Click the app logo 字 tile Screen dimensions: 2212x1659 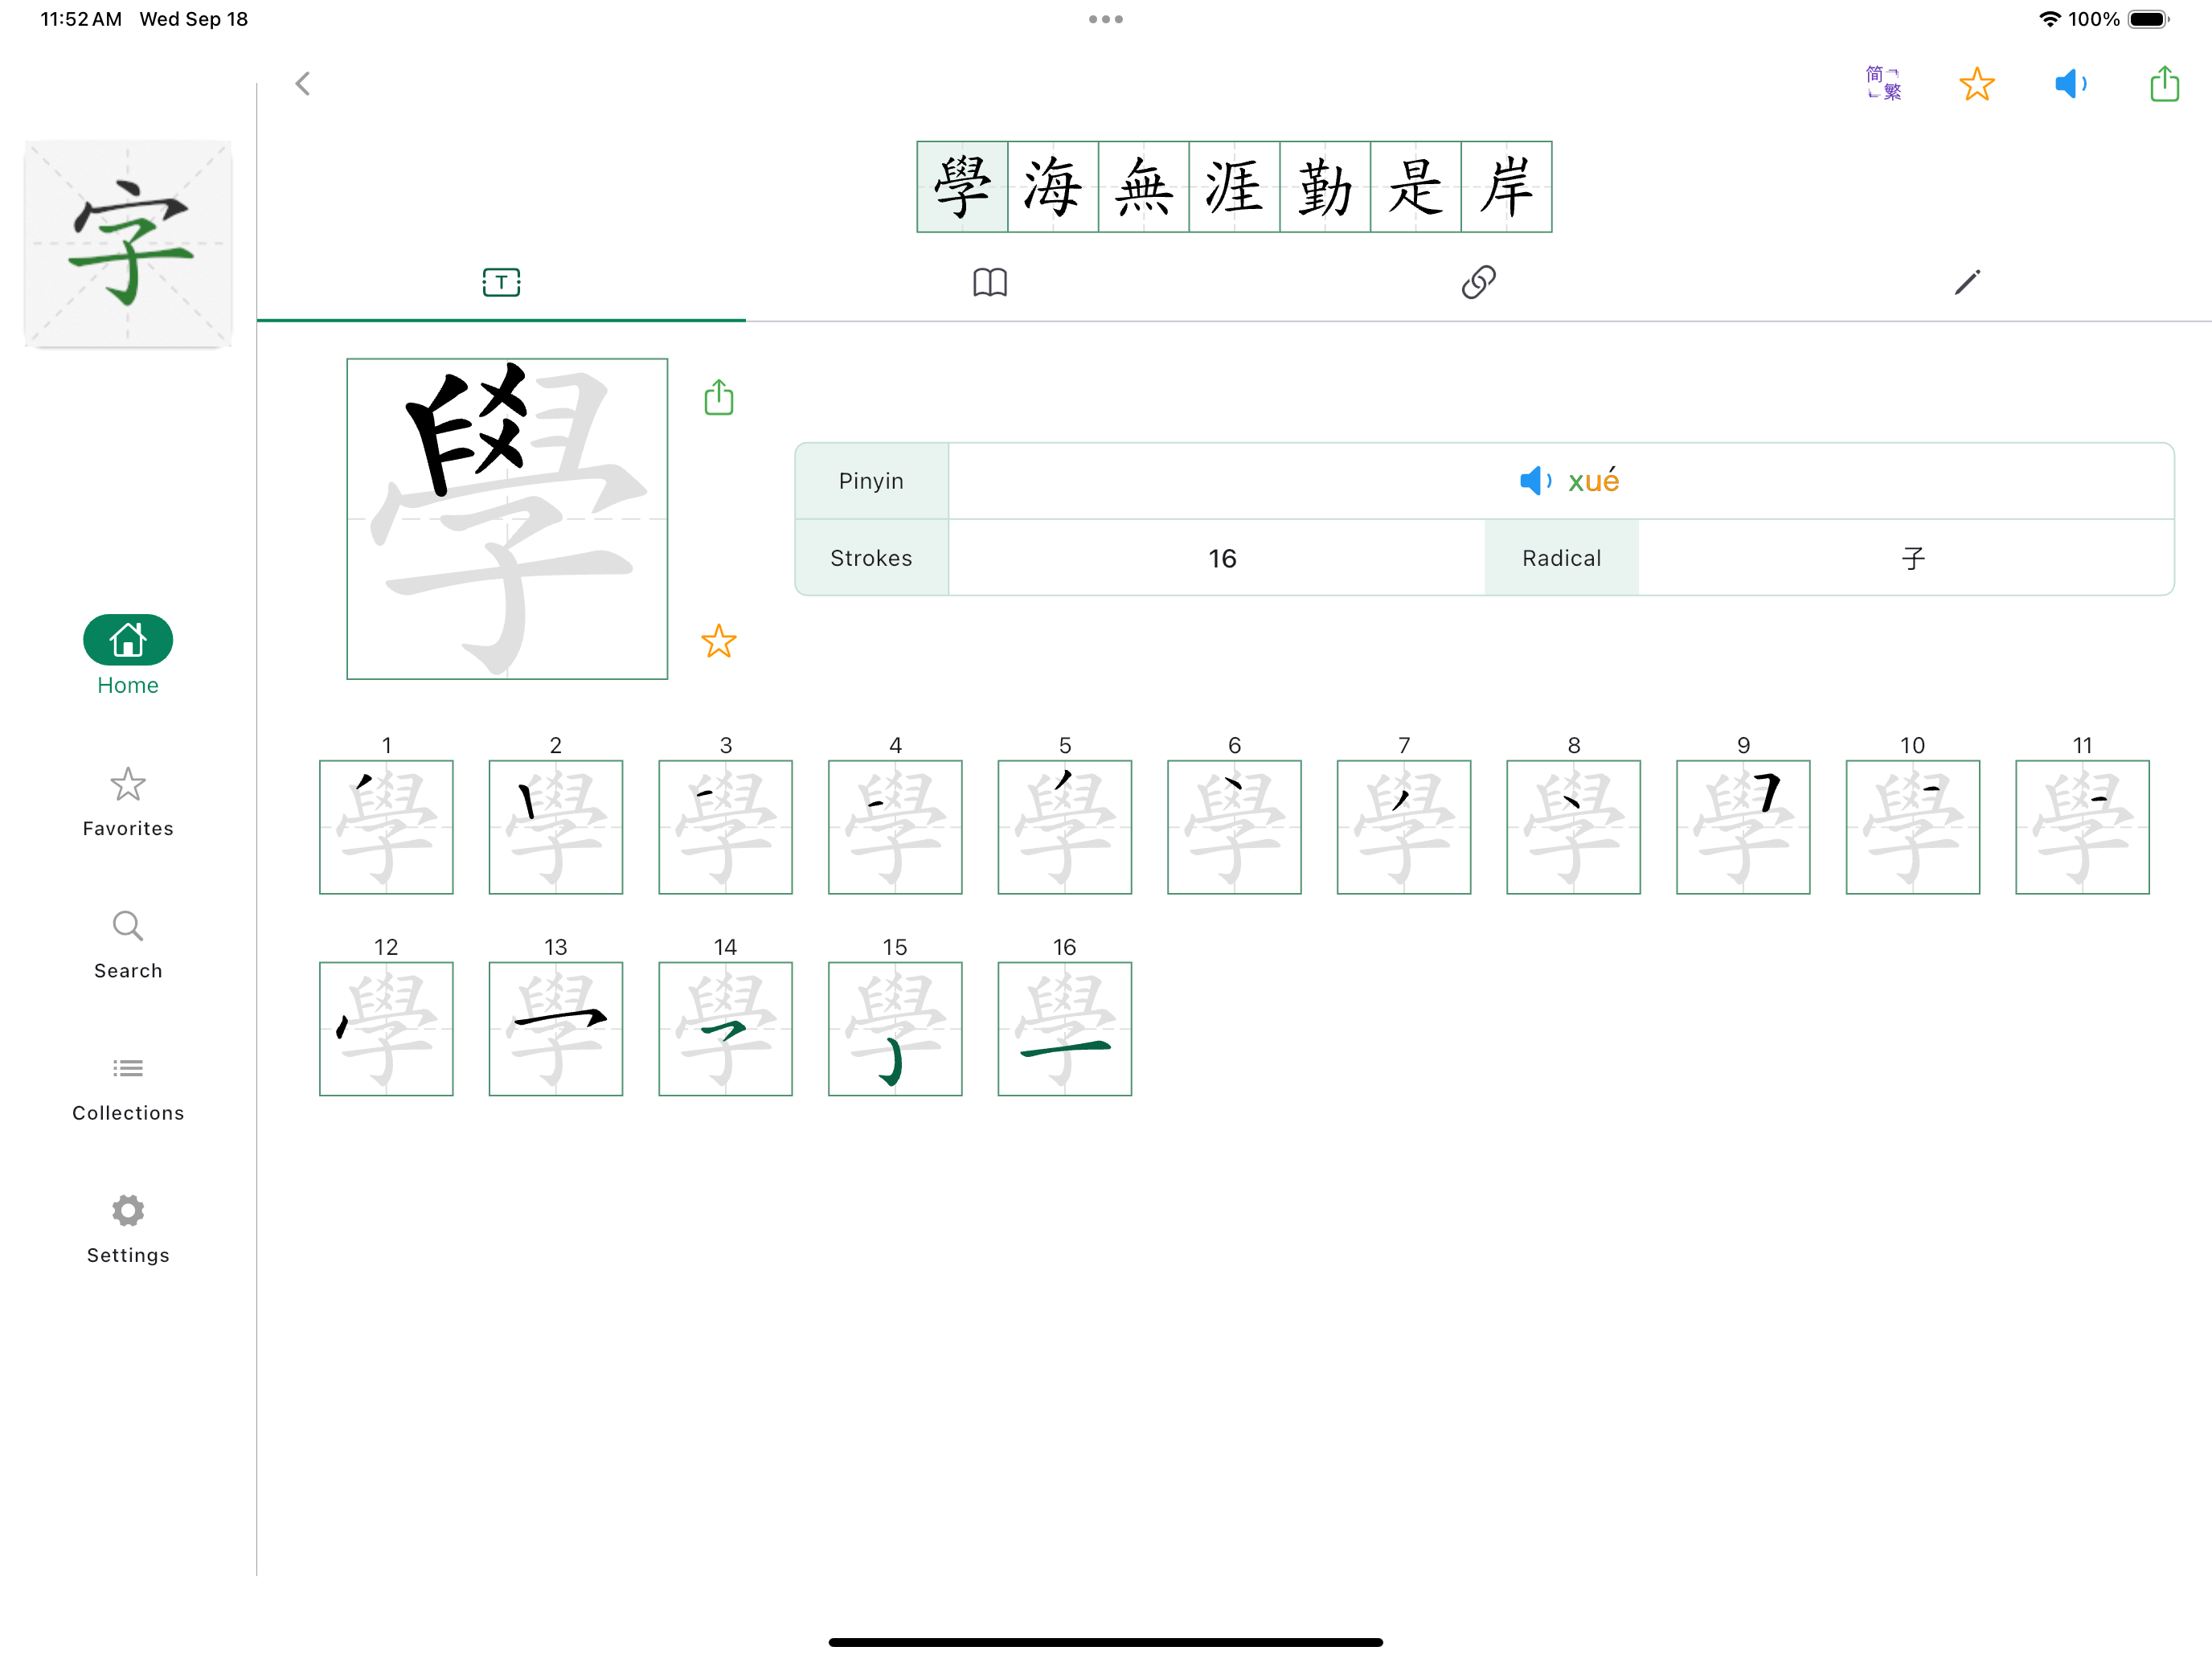128,244
